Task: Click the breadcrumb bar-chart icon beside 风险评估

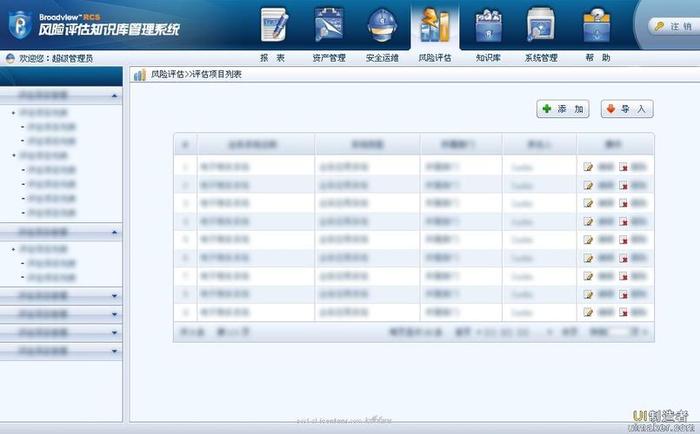Action: pos(140,75)
